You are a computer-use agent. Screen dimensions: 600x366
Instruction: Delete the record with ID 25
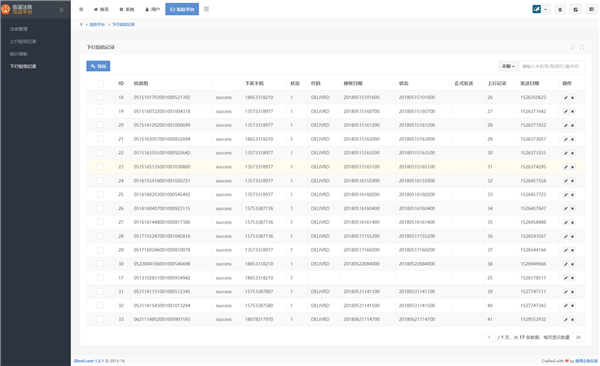pos(572,195)
